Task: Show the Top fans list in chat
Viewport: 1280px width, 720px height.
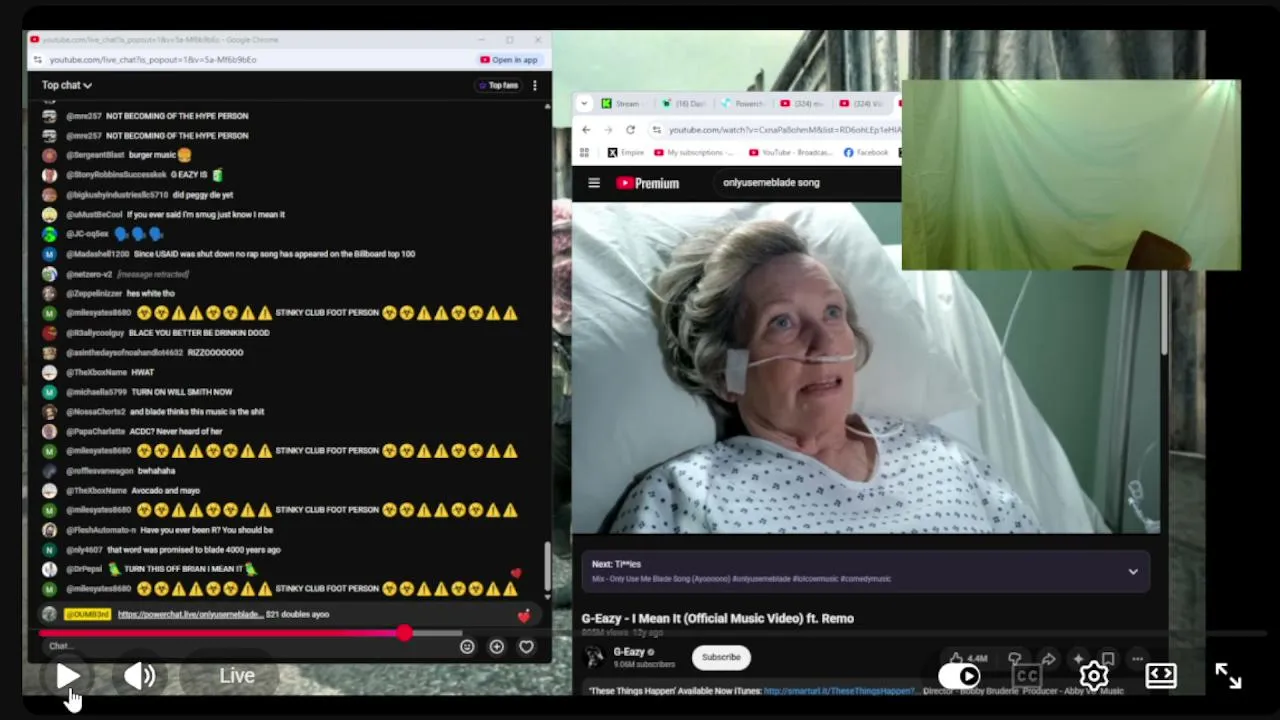Action: click(x=497, y=85)
